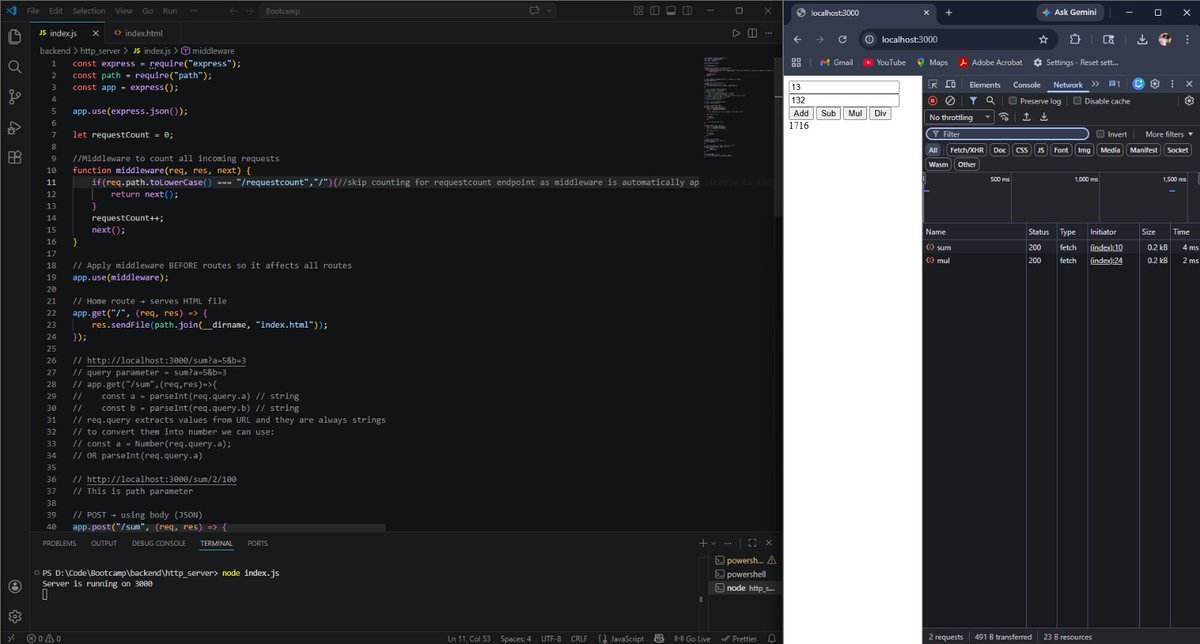The image size is (1200, 644).
Task: Open Network panel settings gear
Action: coord(1189,101)
